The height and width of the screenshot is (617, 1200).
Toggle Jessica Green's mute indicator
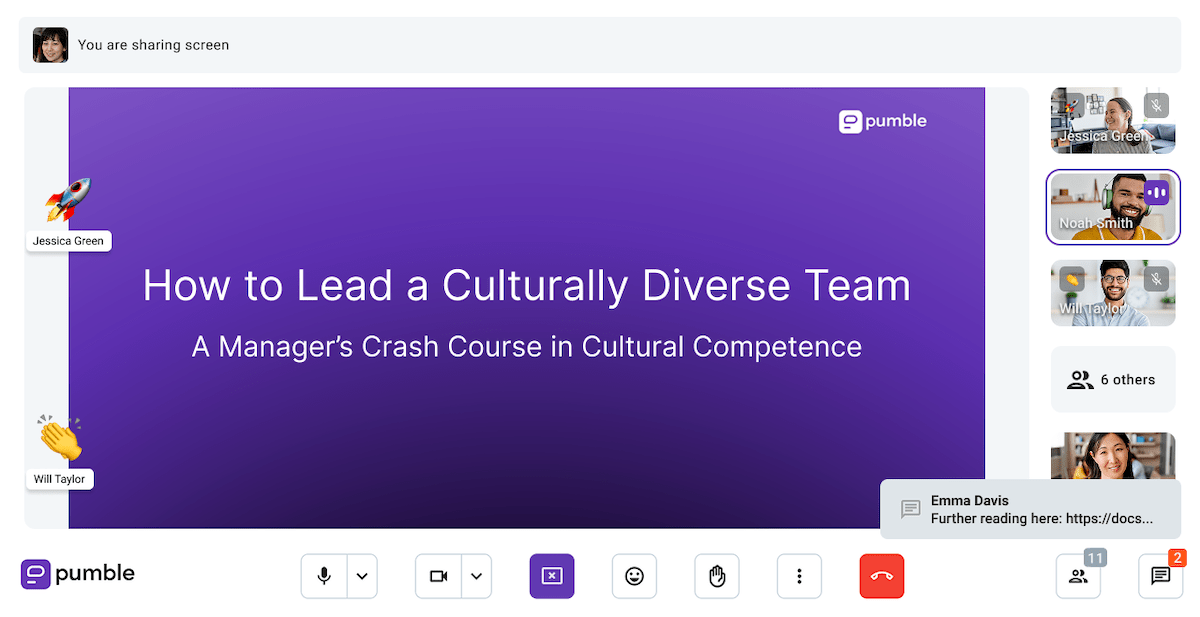pos(1156,105)
